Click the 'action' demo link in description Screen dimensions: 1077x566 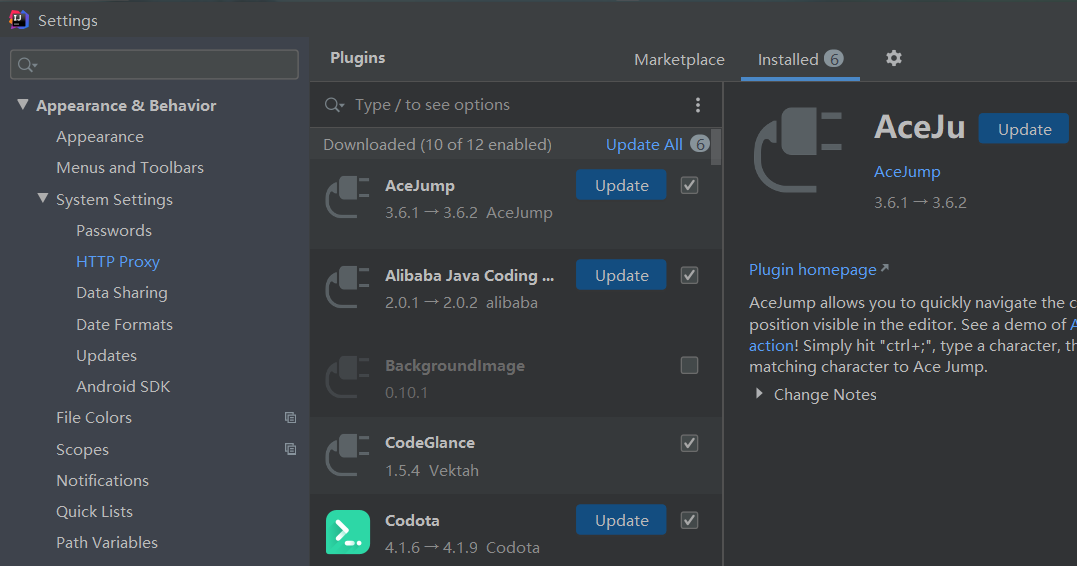point(771,346)
